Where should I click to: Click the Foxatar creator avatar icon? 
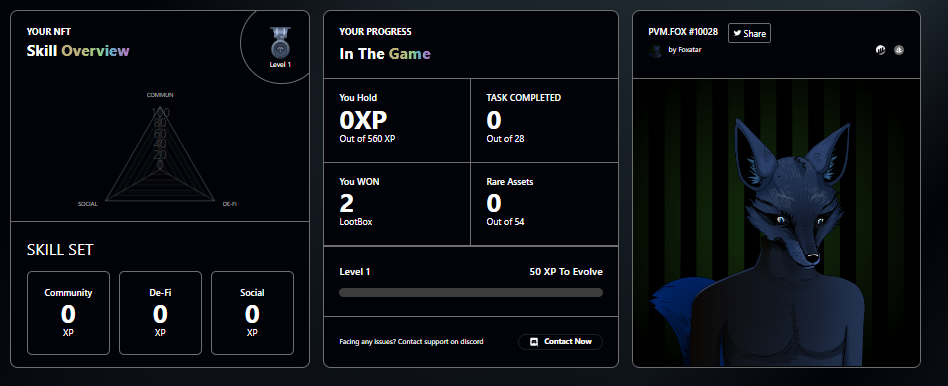(x=655, y=51)
